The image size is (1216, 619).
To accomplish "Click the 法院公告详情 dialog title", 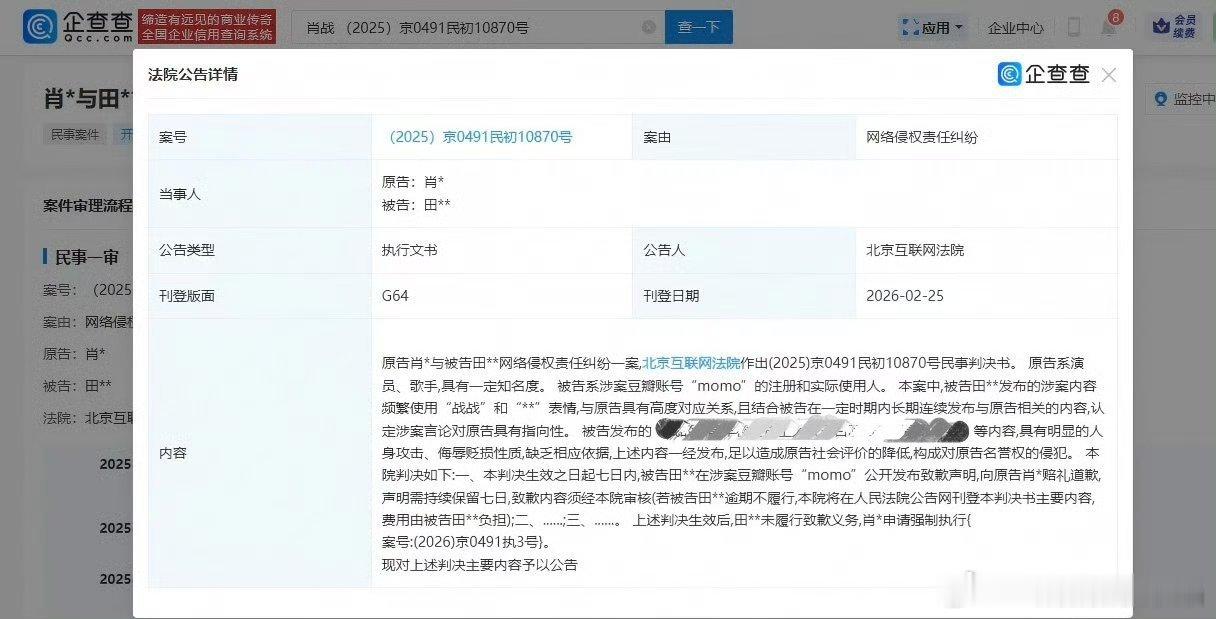I will [x=193, y=74].
